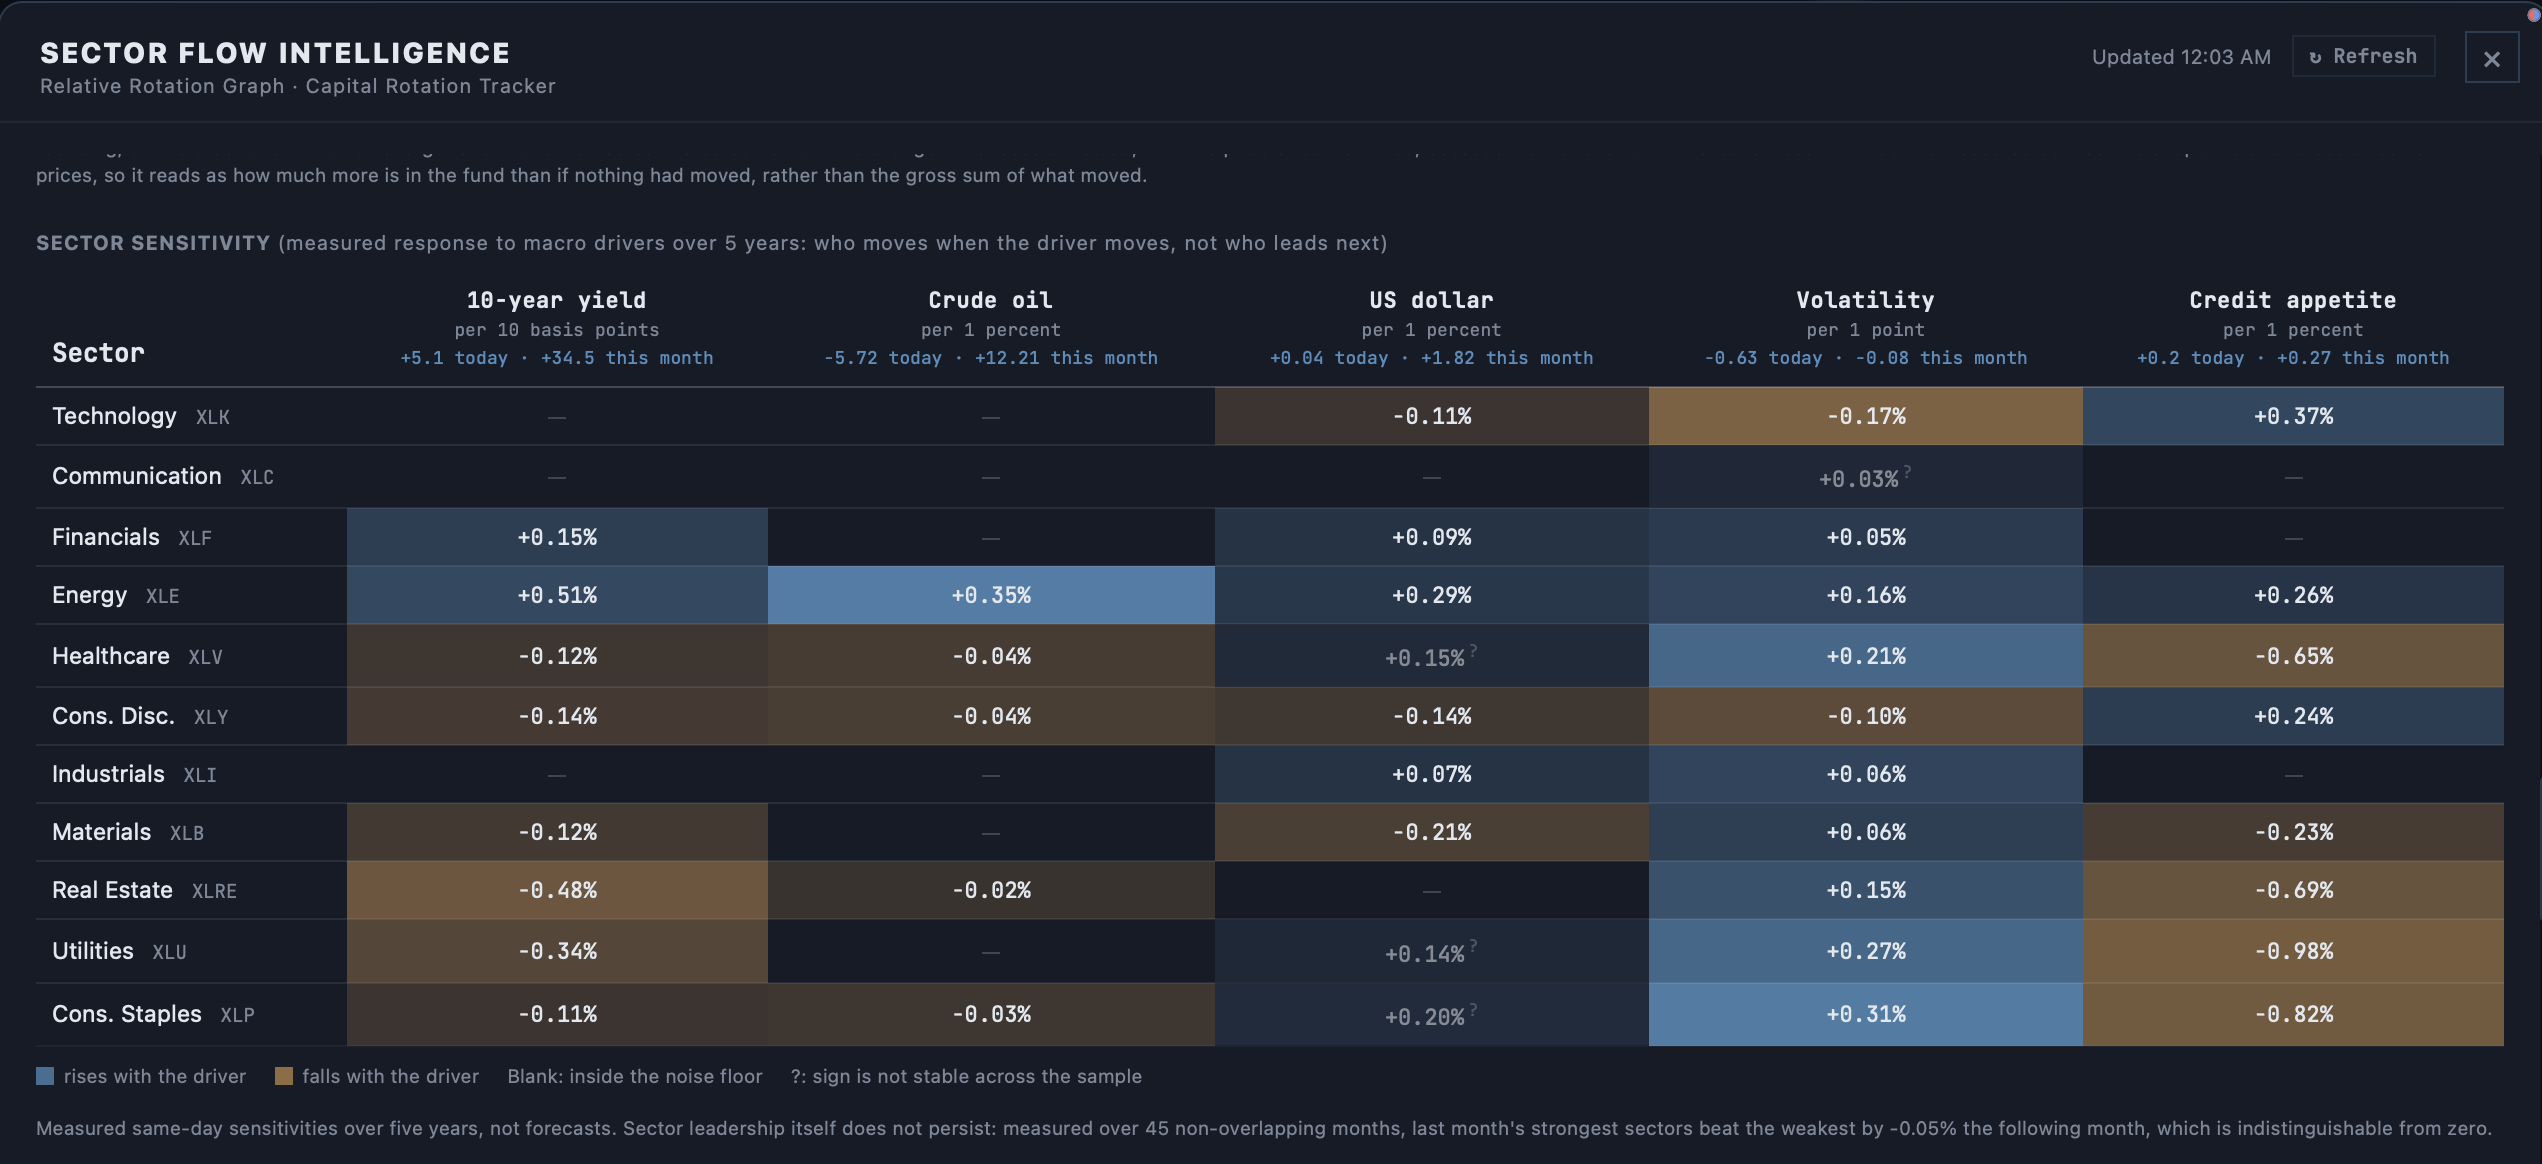This screenshot has height=1164, width=2542.
Task: Select the '10-year yield' column header
Action: 556,300
